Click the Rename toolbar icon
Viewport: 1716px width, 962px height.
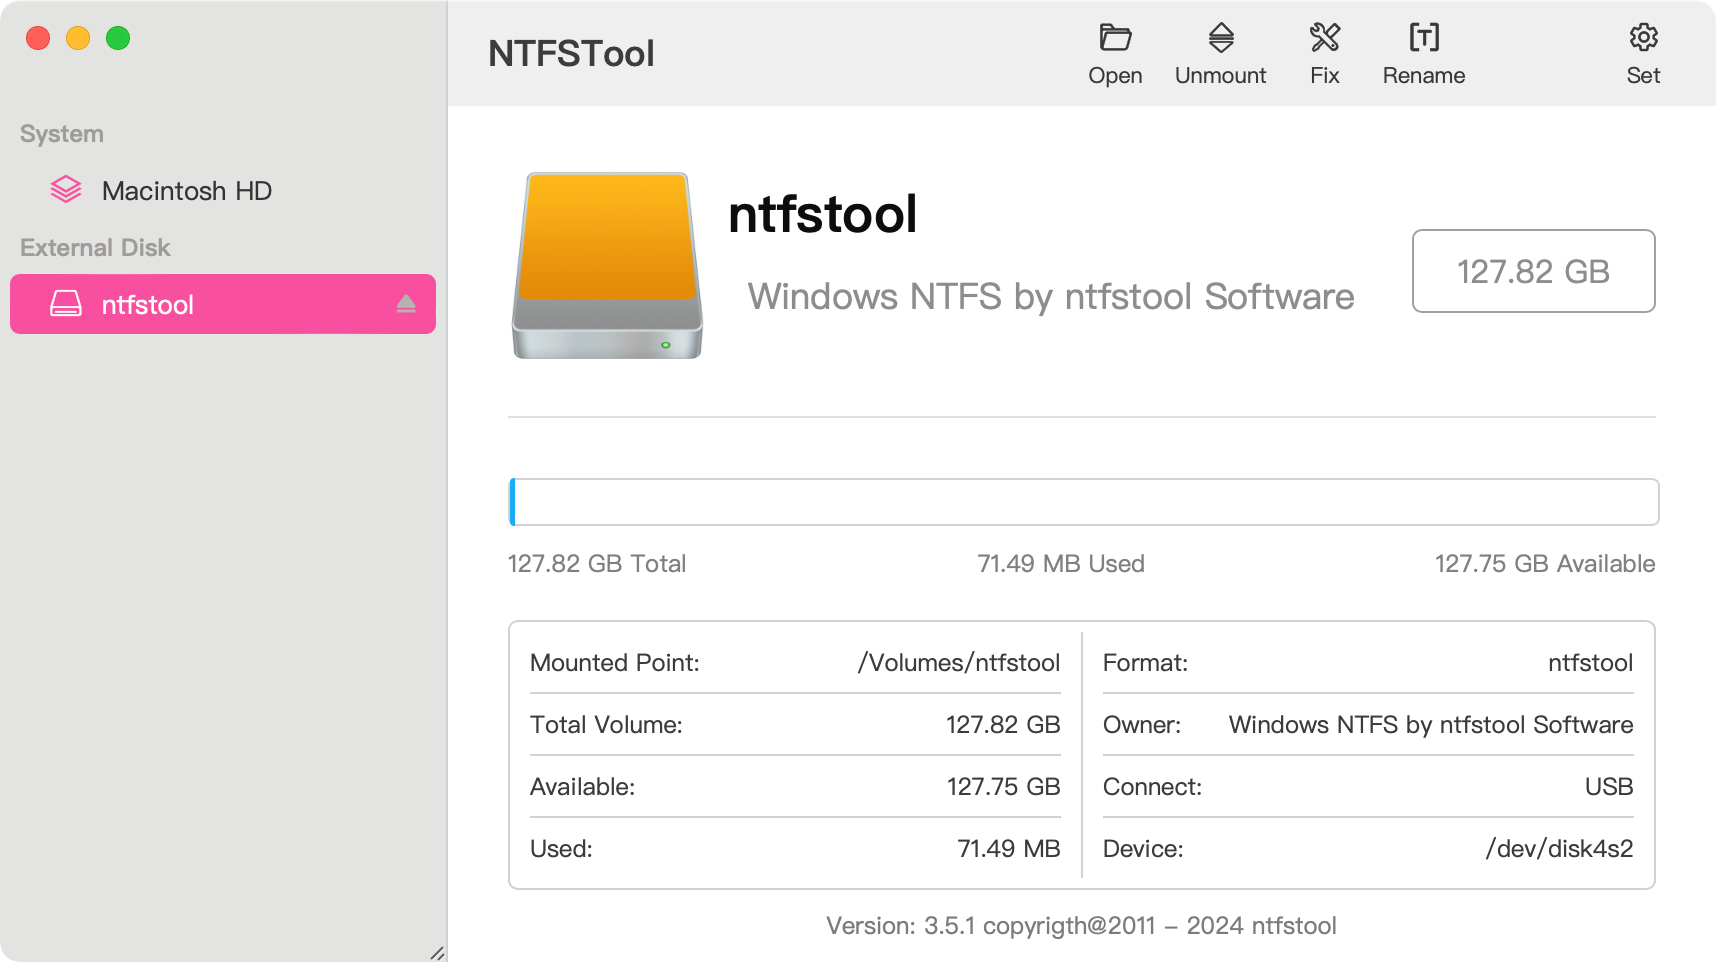1423,38
